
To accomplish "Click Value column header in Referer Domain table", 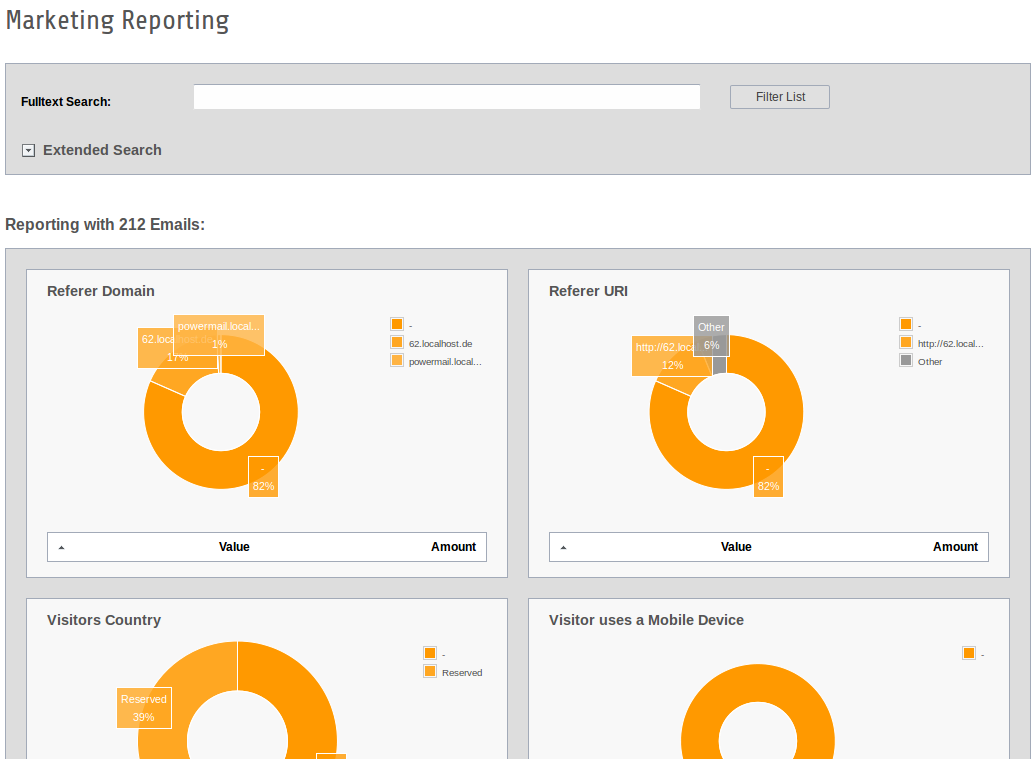I will (234, 547).
